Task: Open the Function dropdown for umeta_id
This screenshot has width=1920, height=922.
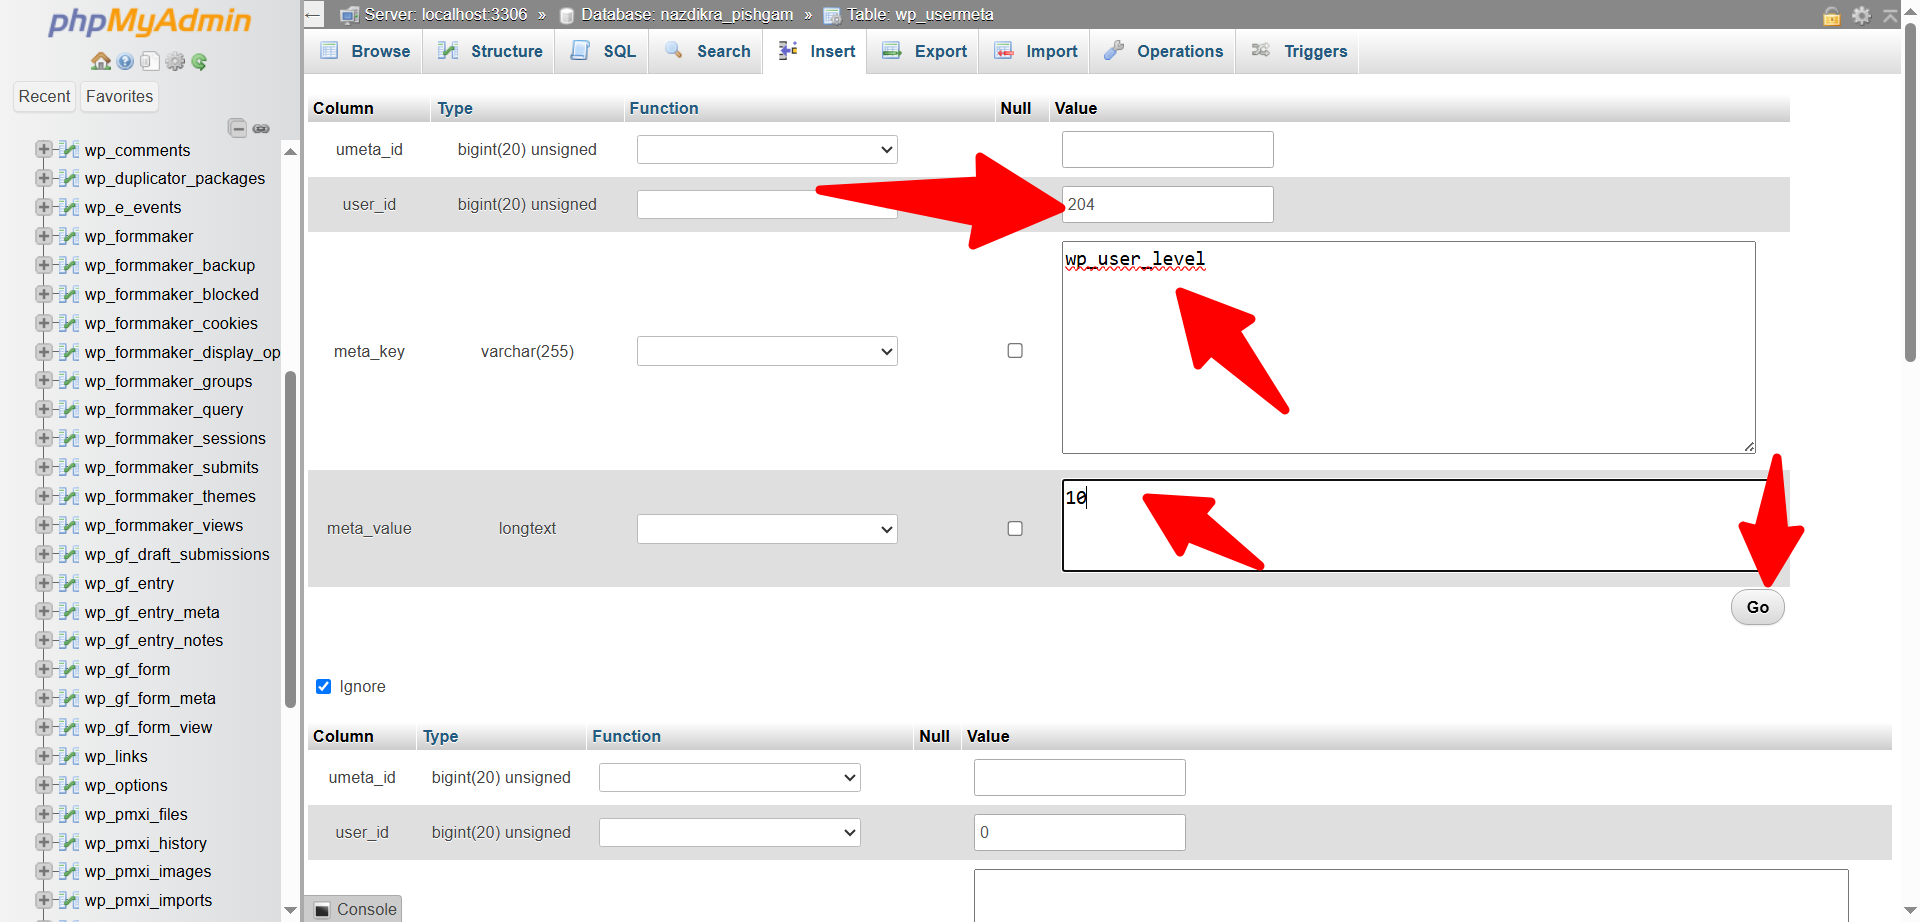Action: point(766,149)
